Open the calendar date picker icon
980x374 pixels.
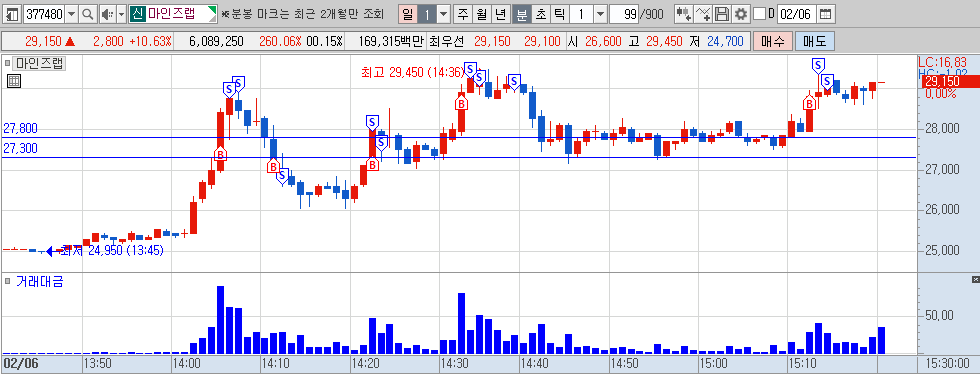coord(826,14)
